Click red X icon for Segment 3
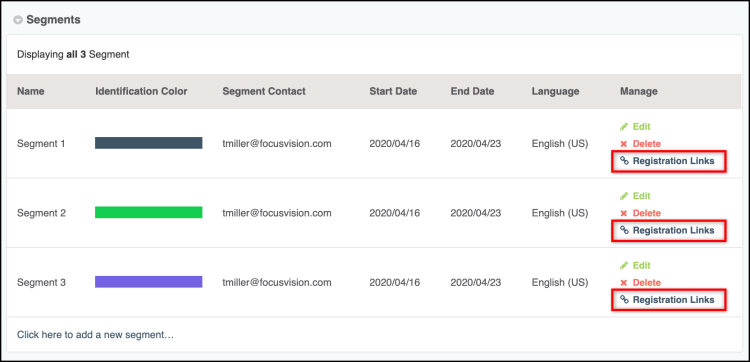The image size is (750, 362). point(624,283)
